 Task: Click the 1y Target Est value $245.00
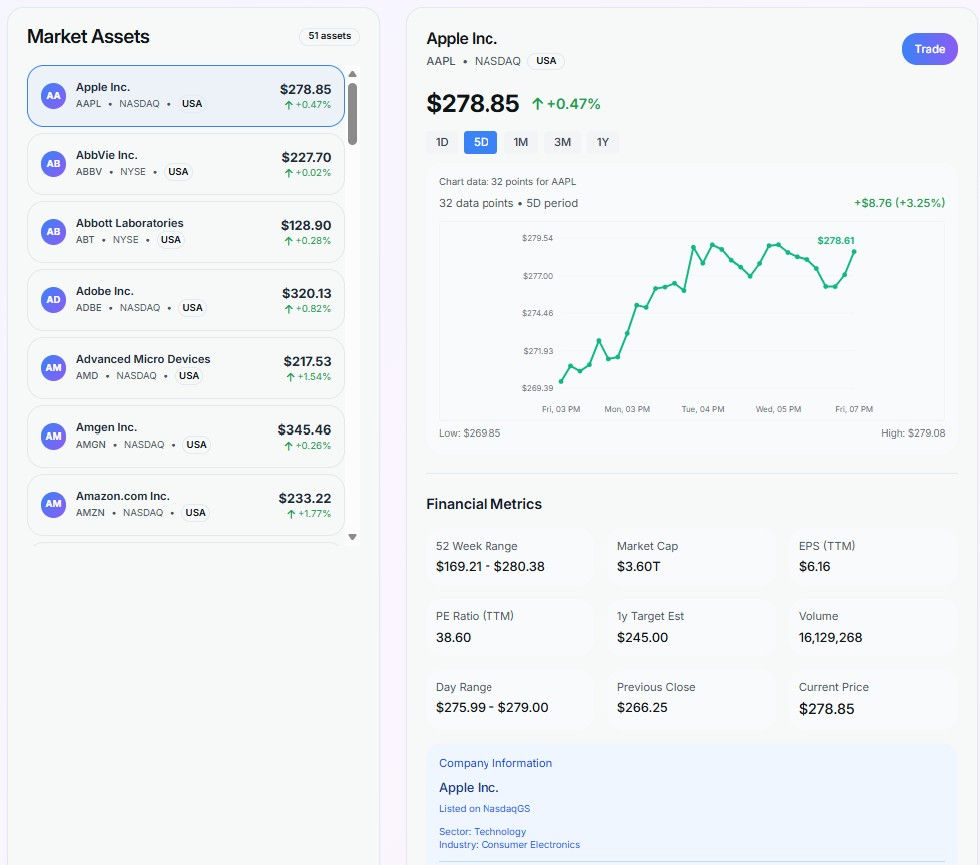coord(642,638)
